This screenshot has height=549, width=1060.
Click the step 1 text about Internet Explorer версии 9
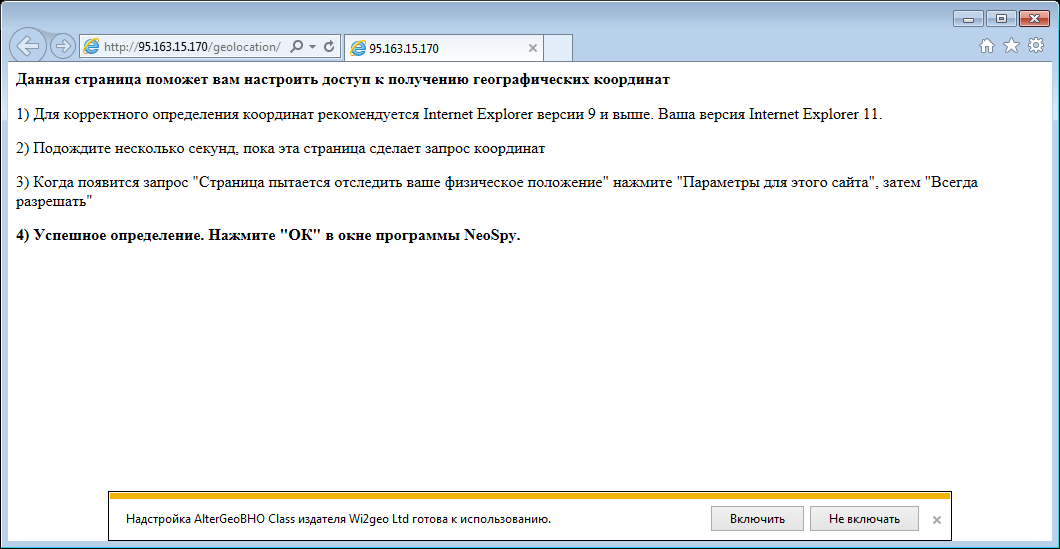(x=449, y=114)
